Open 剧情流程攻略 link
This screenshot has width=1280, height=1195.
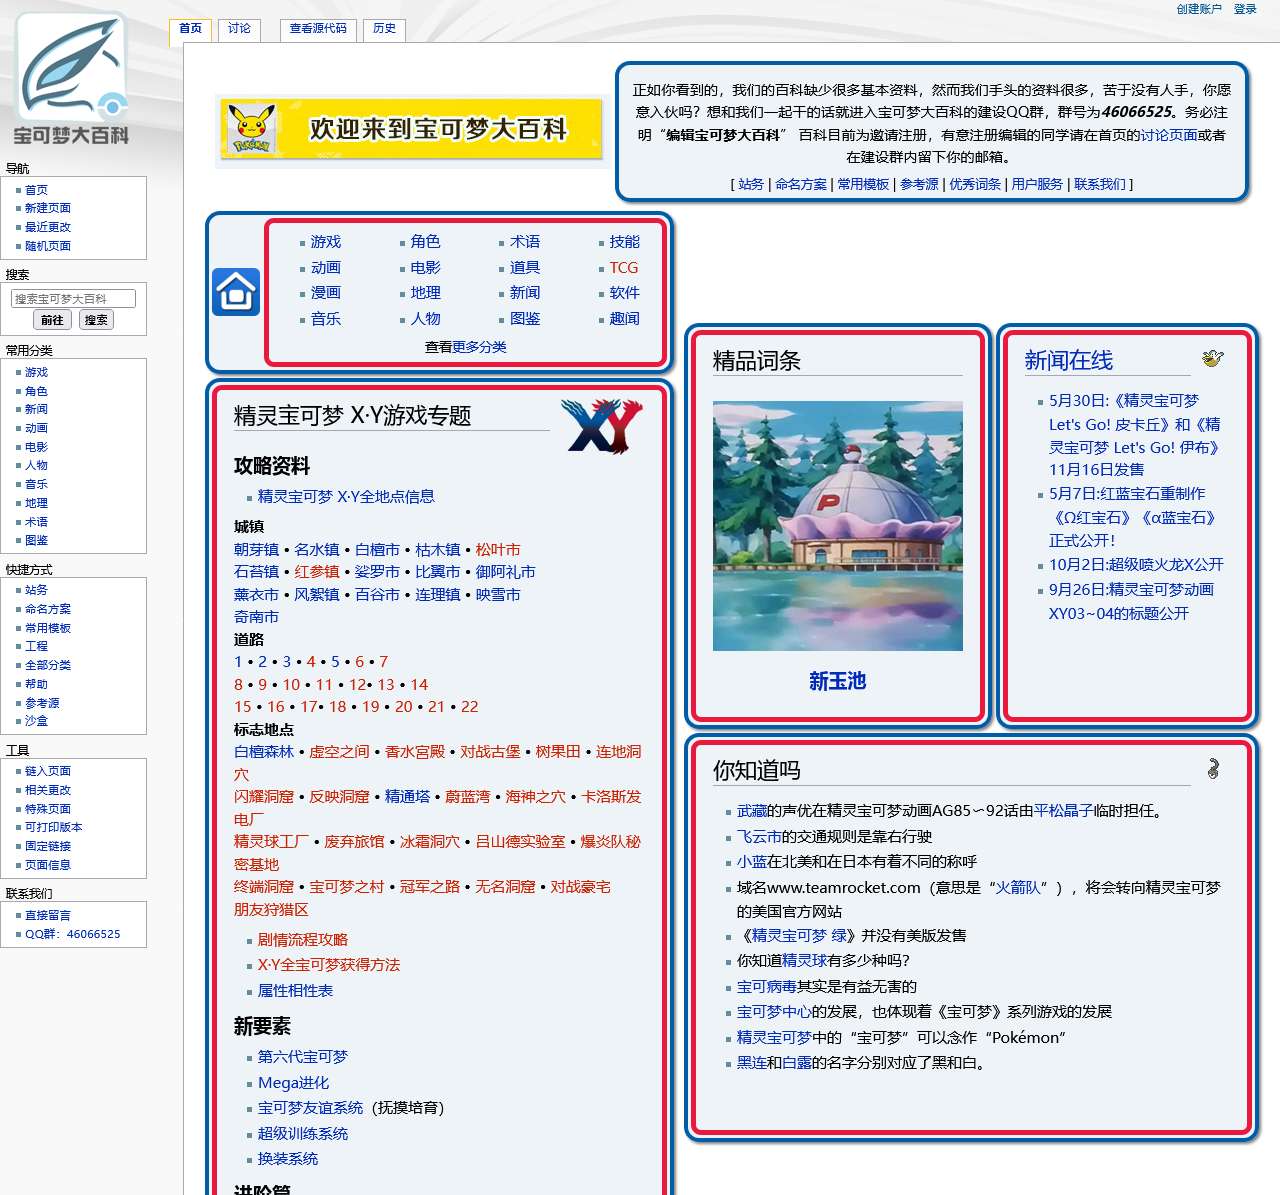(303, 940)
